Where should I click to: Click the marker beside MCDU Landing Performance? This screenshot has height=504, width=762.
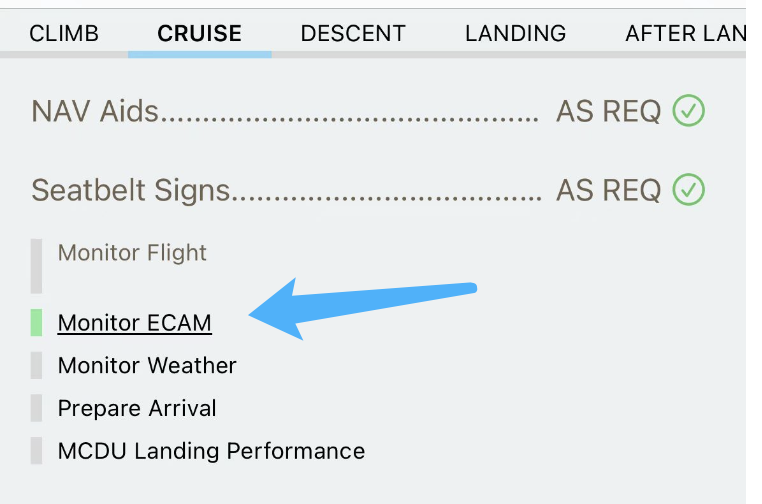tap(36, 451)
